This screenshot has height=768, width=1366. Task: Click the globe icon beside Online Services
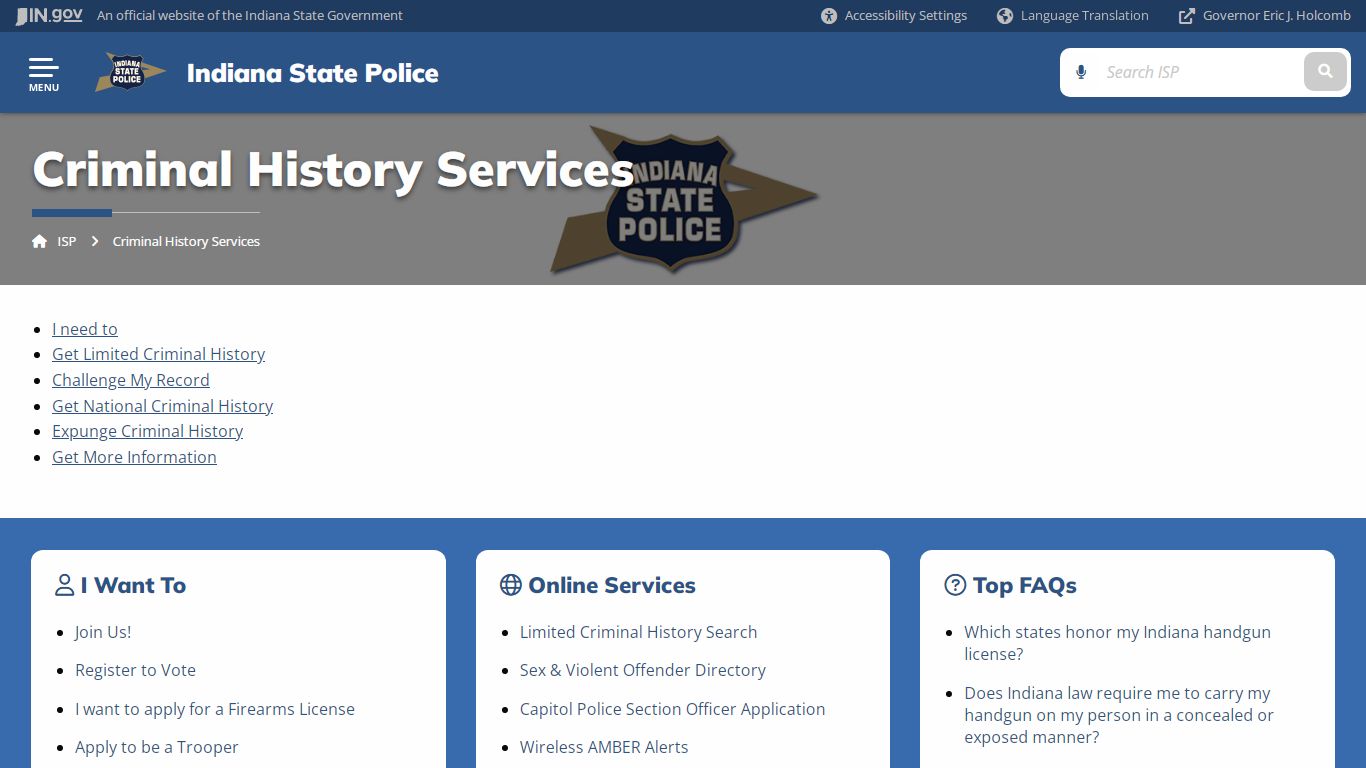[x=510, y=585]
